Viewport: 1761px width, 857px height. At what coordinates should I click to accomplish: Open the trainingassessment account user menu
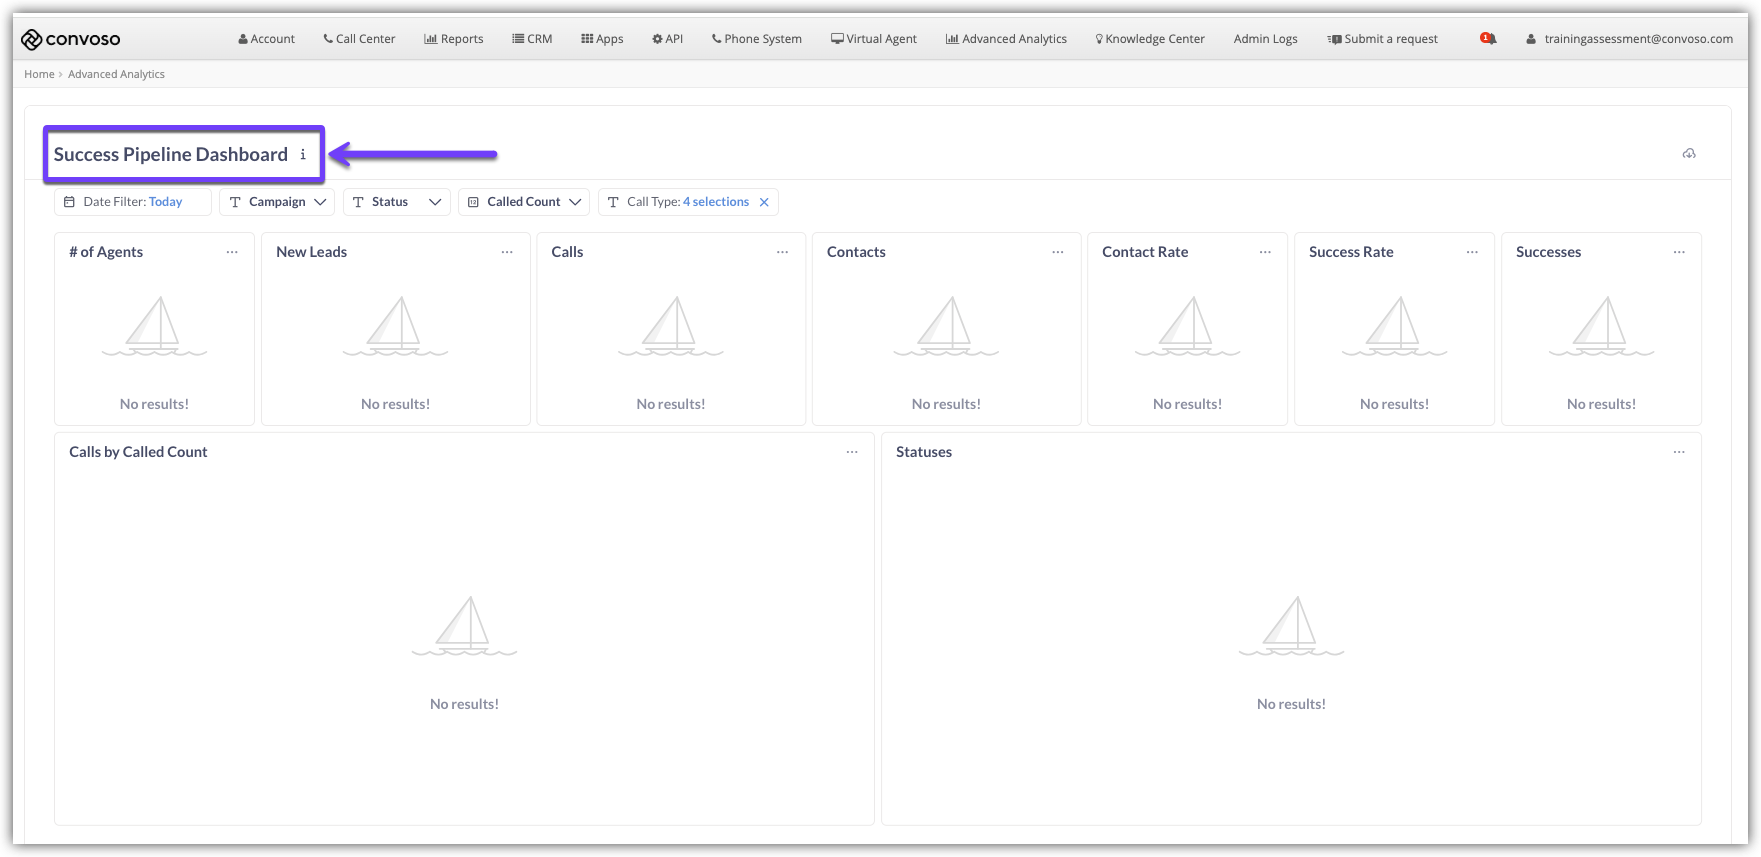[x=1629, y=39]
